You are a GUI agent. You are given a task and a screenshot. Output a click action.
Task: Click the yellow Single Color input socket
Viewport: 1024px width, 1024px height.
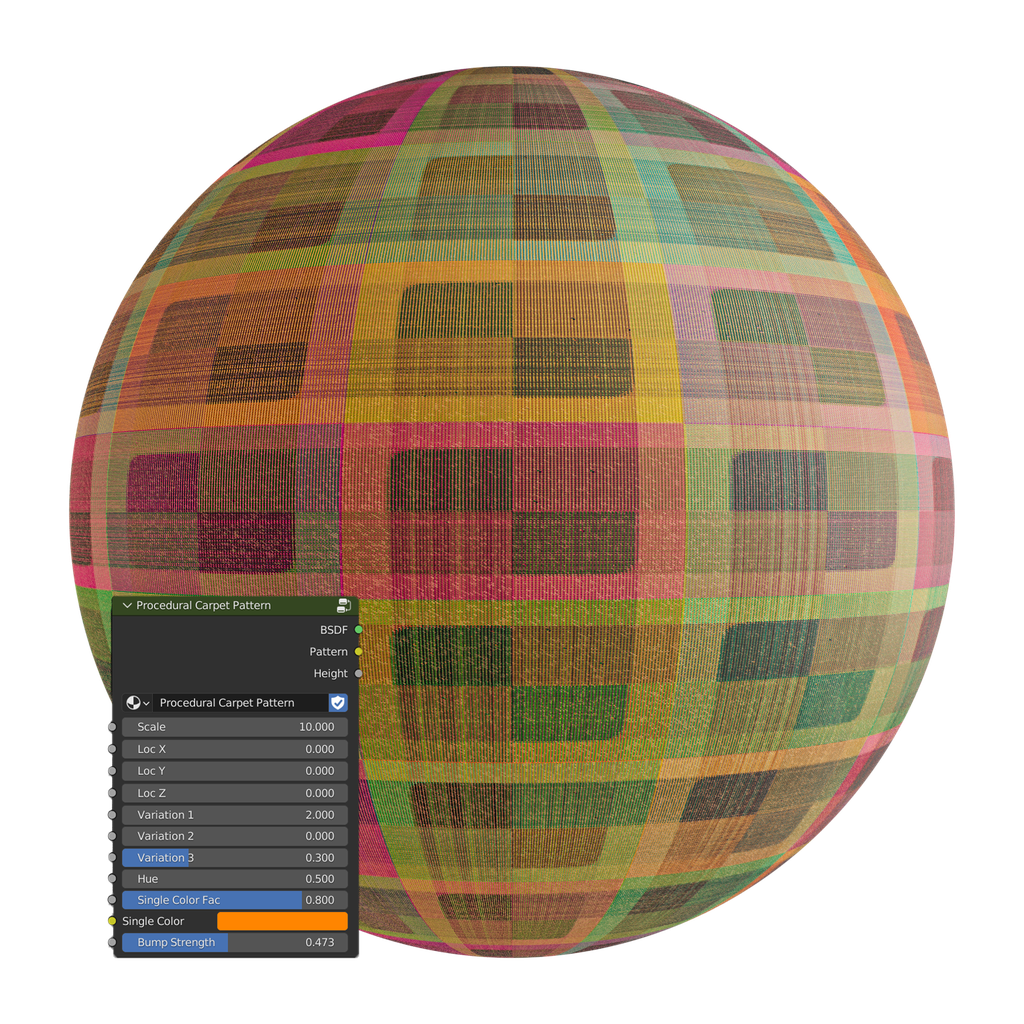112,921
